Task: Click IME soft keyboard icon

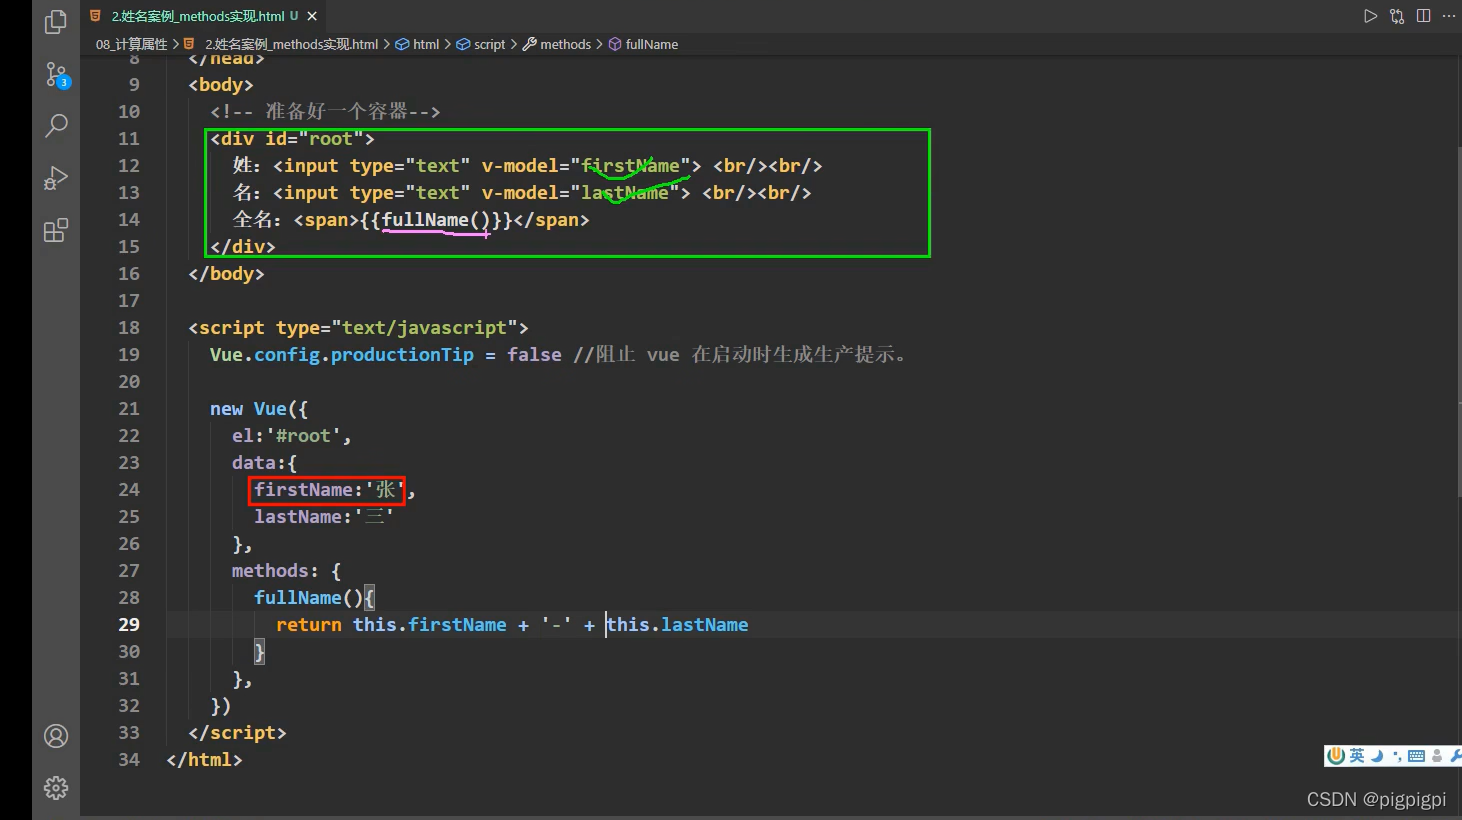Action: (x=1416, y=756)
